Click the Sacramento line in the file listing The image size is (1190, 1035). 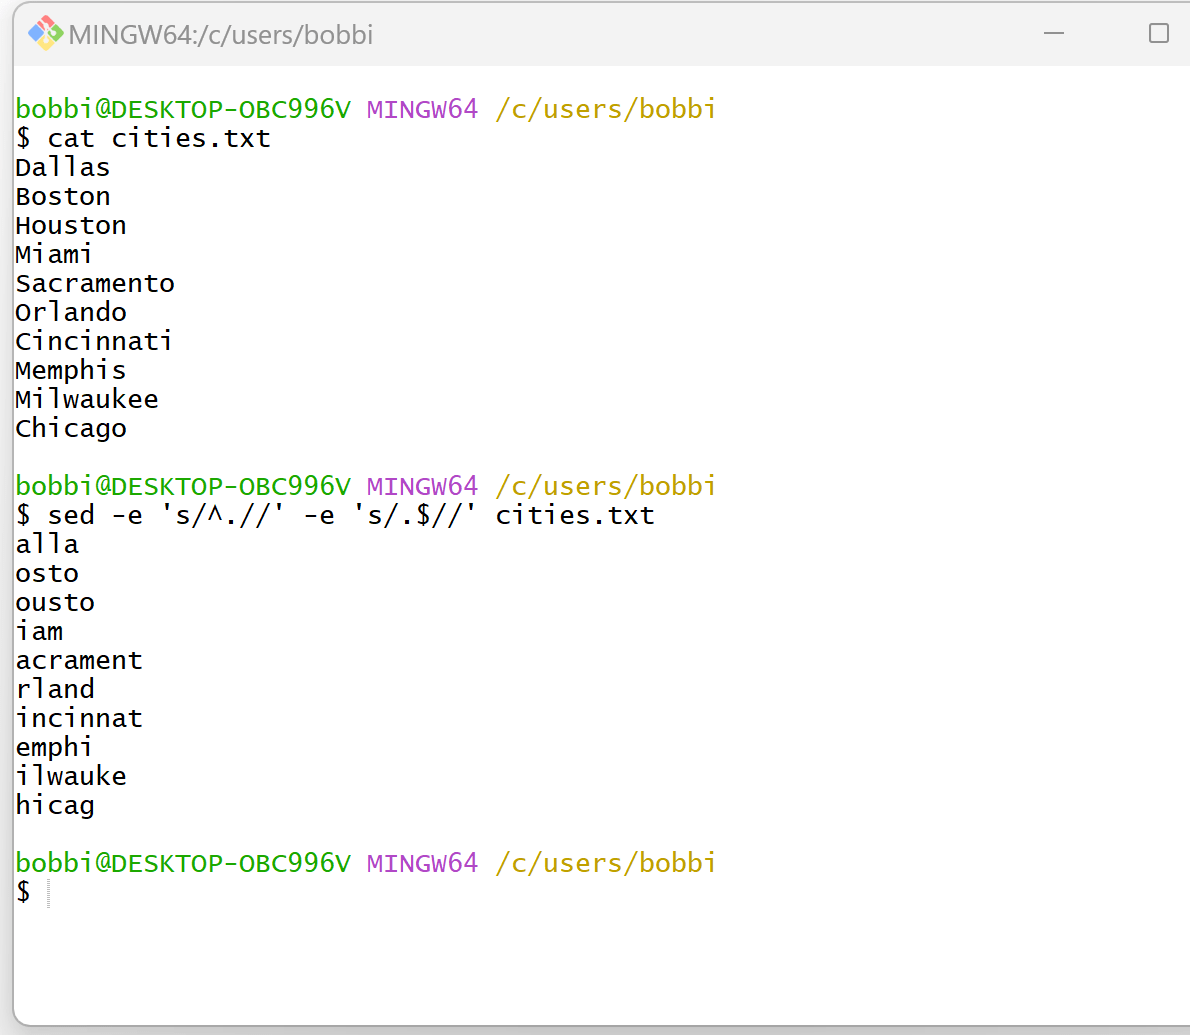pos(94,283)
